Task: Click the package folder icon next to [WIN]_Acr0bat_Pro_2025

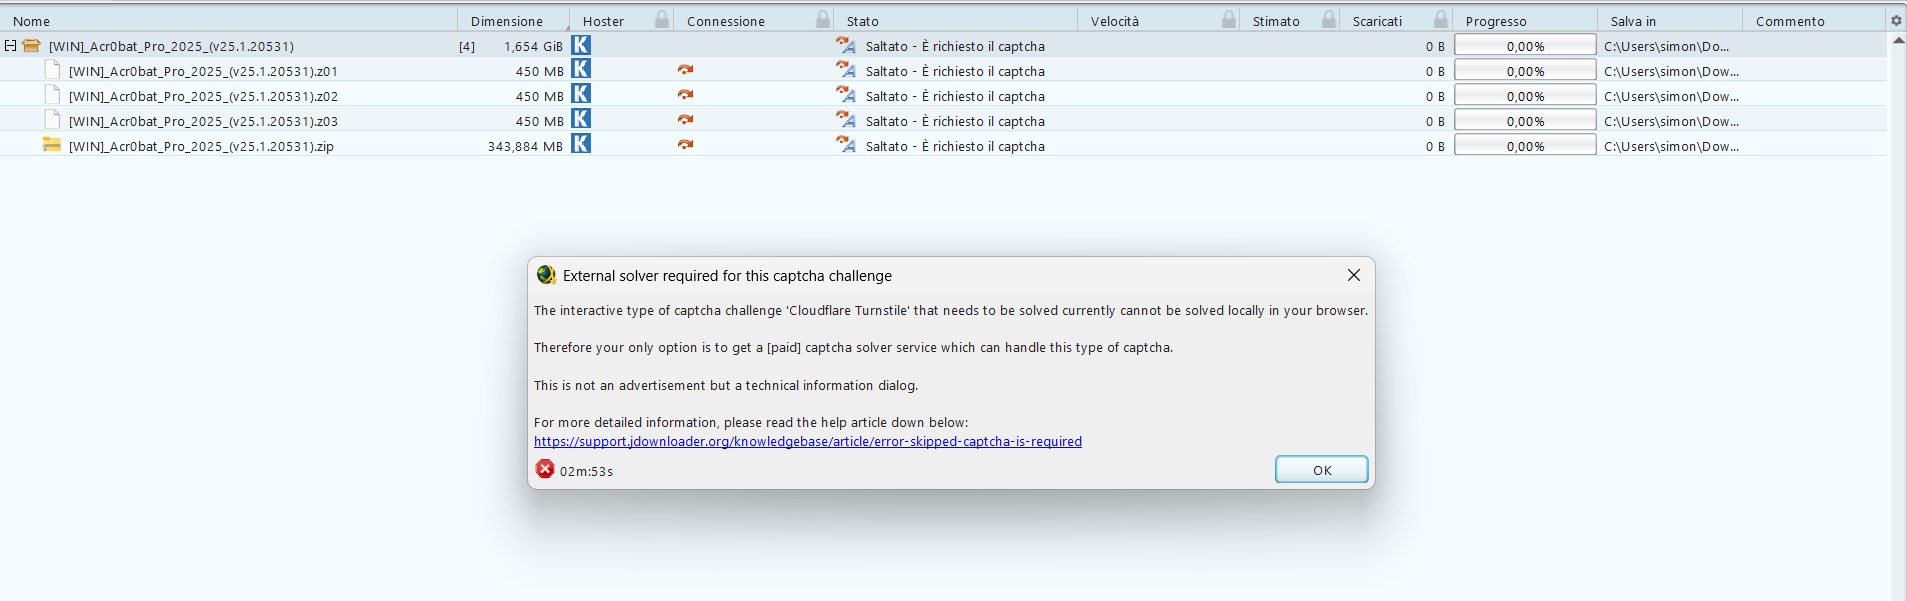Action: [x=31, y=46]
